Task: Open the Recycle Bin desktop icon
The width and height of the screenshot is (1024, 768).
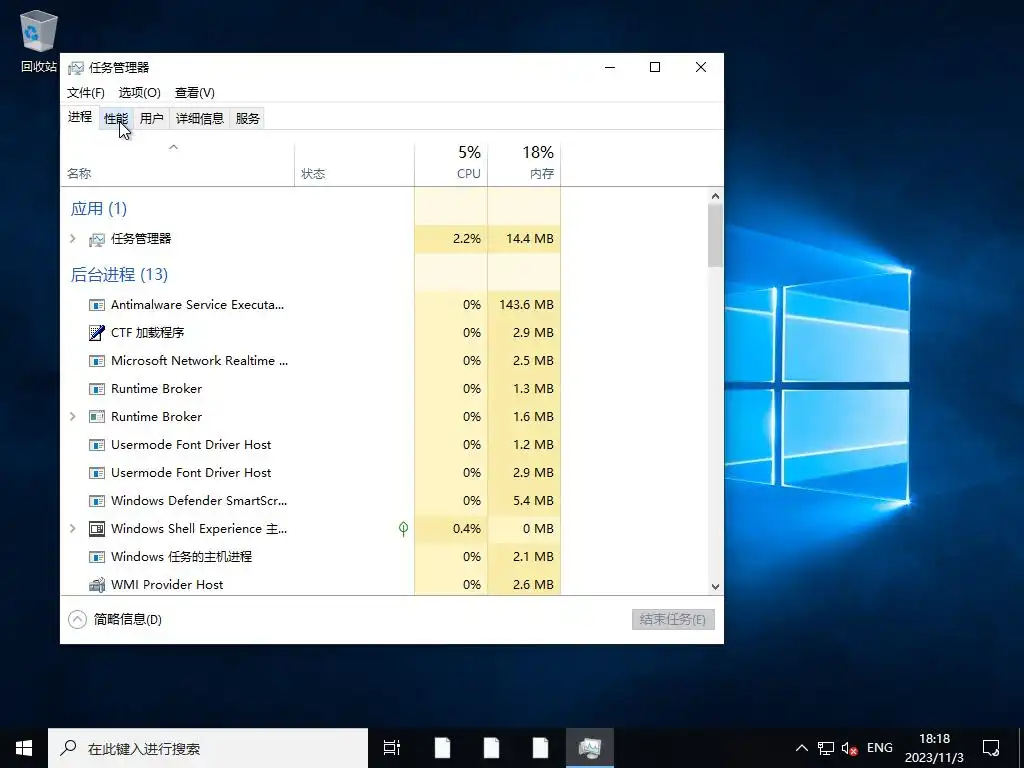Action: [x=38, y=40]
